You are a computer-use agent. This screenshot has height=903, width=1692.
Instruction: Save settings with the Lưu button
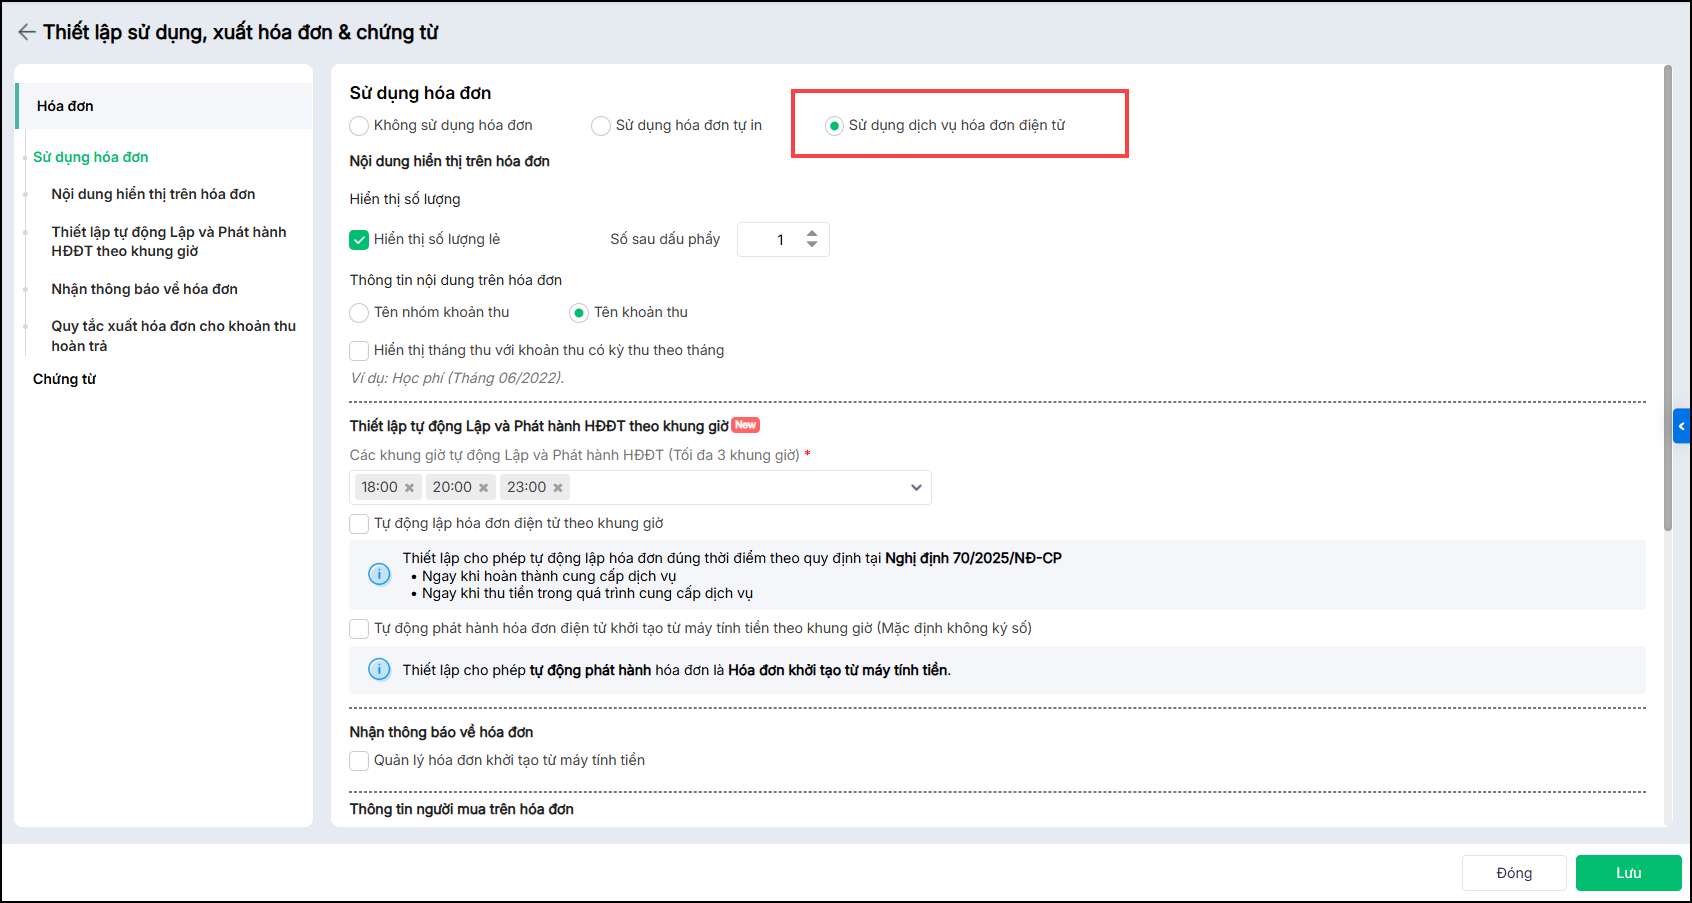(1629, 873)
